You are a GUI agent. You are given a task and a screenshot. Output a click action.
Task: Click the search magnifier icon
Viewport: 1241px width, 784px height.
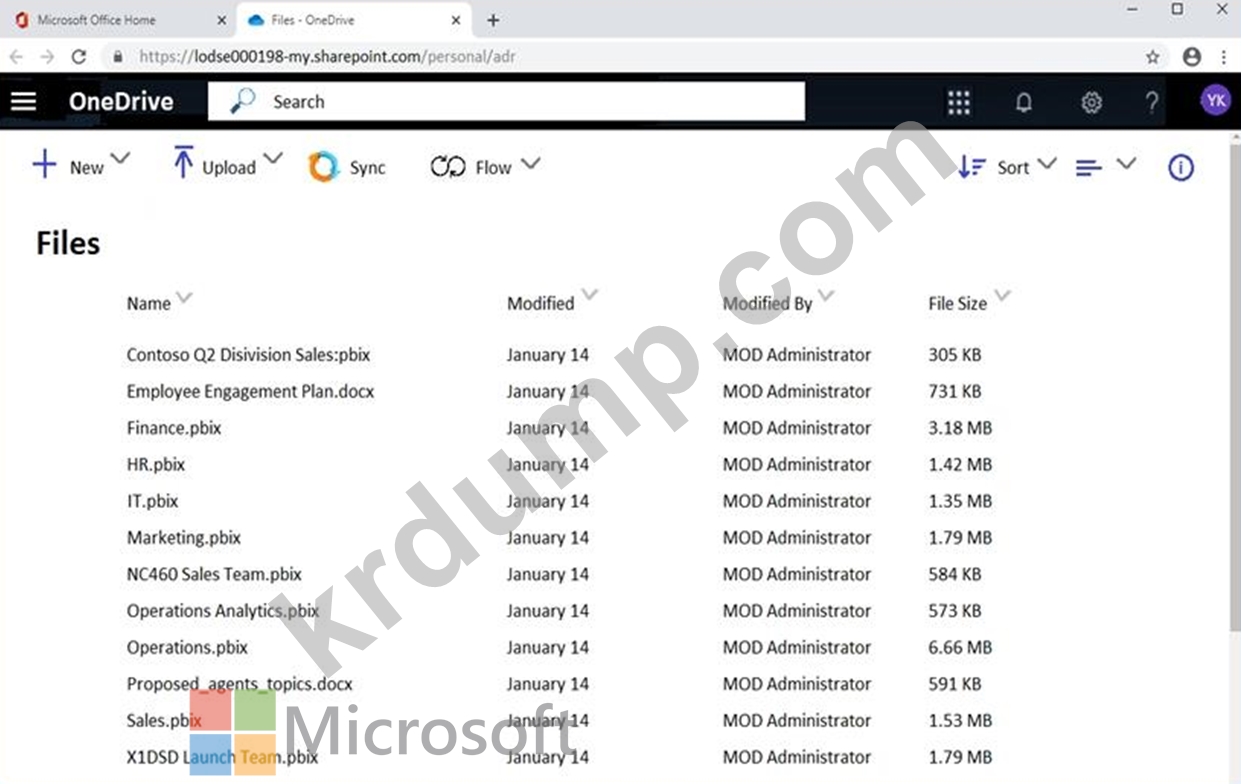(243, 101)
